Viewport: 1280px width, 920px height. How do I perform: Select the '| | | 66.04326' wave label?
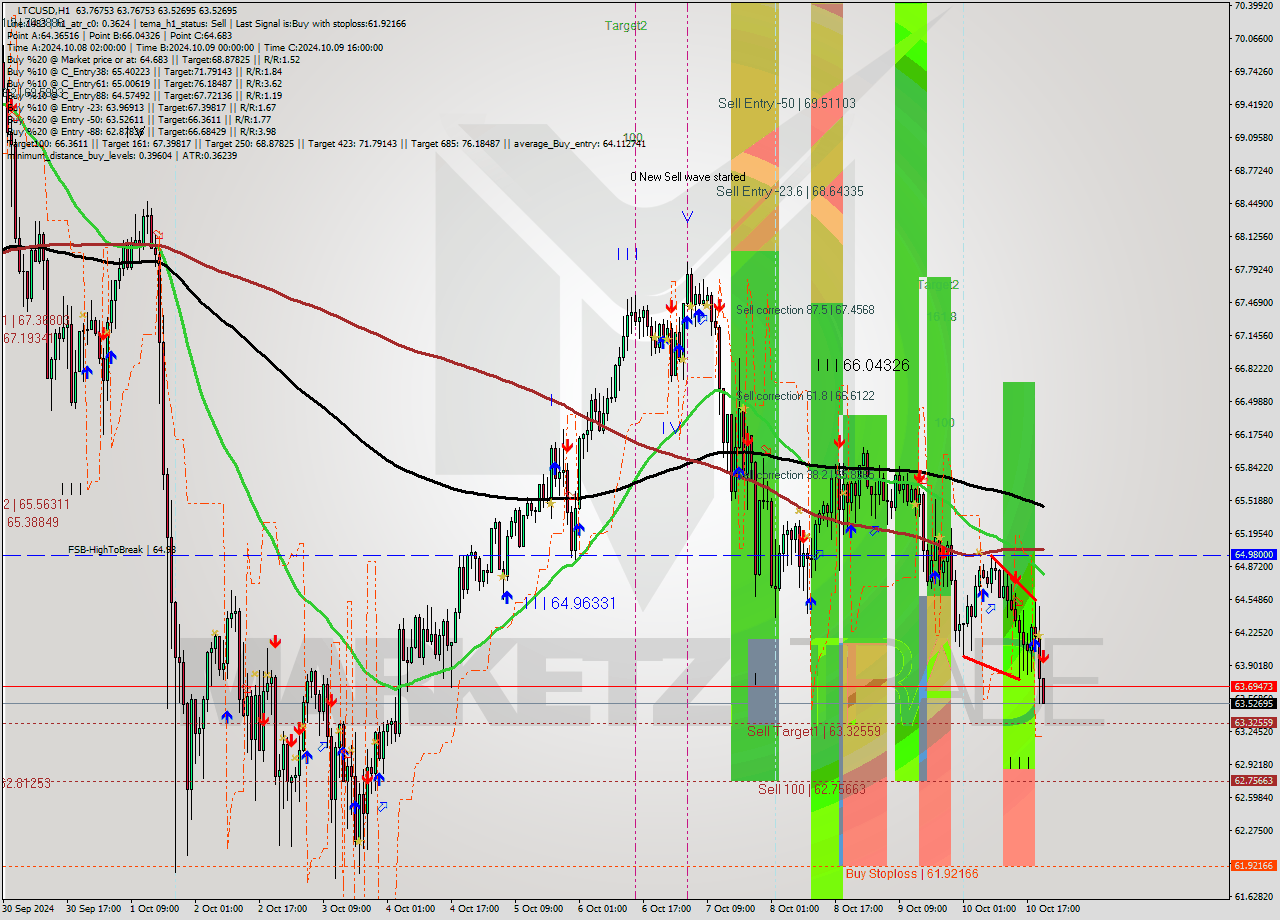(x=863, y=366)
